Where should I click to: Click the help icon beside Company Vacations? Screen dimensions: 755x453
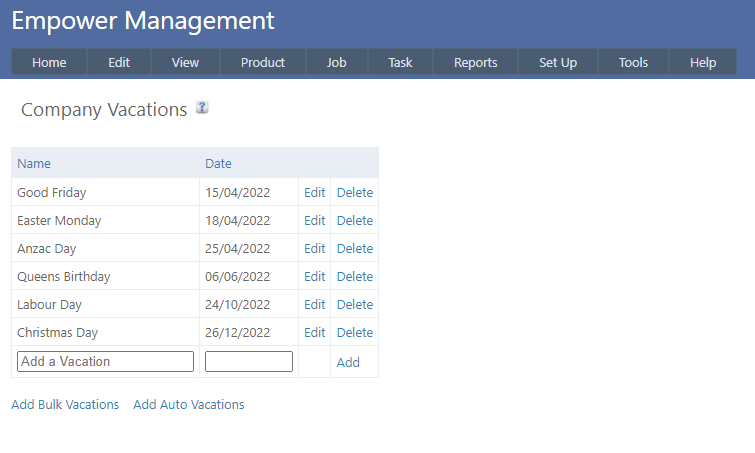pos(202,108)
